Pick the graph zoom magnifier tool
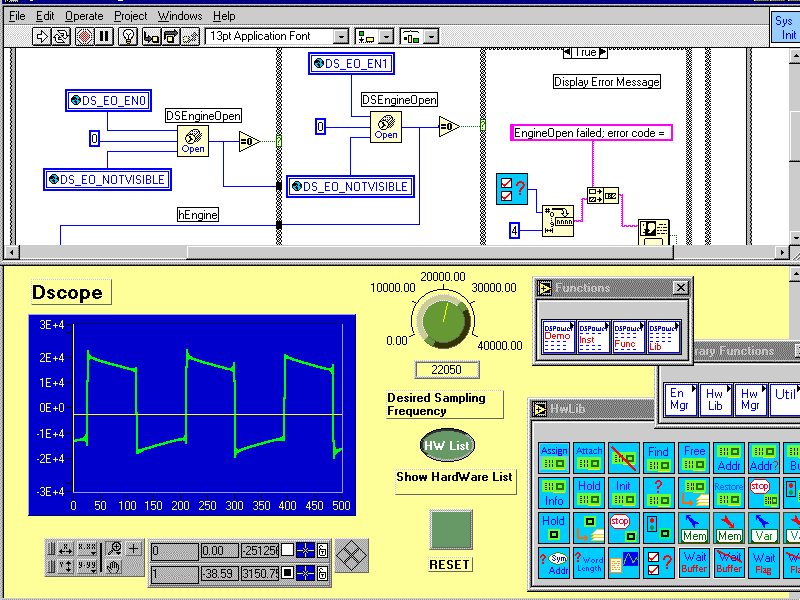 pos(115,548)
